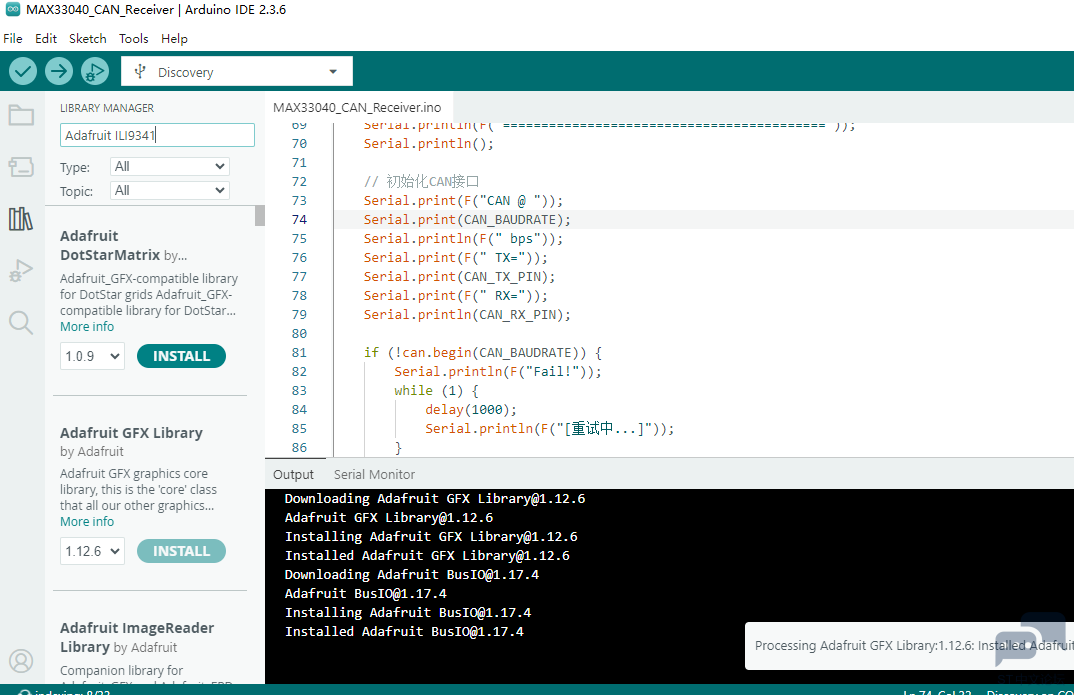Open GFX Library version 1.12.6 dropdown
The width and height of the screenshot is (1074, 695).
click(x=92, y=551)
